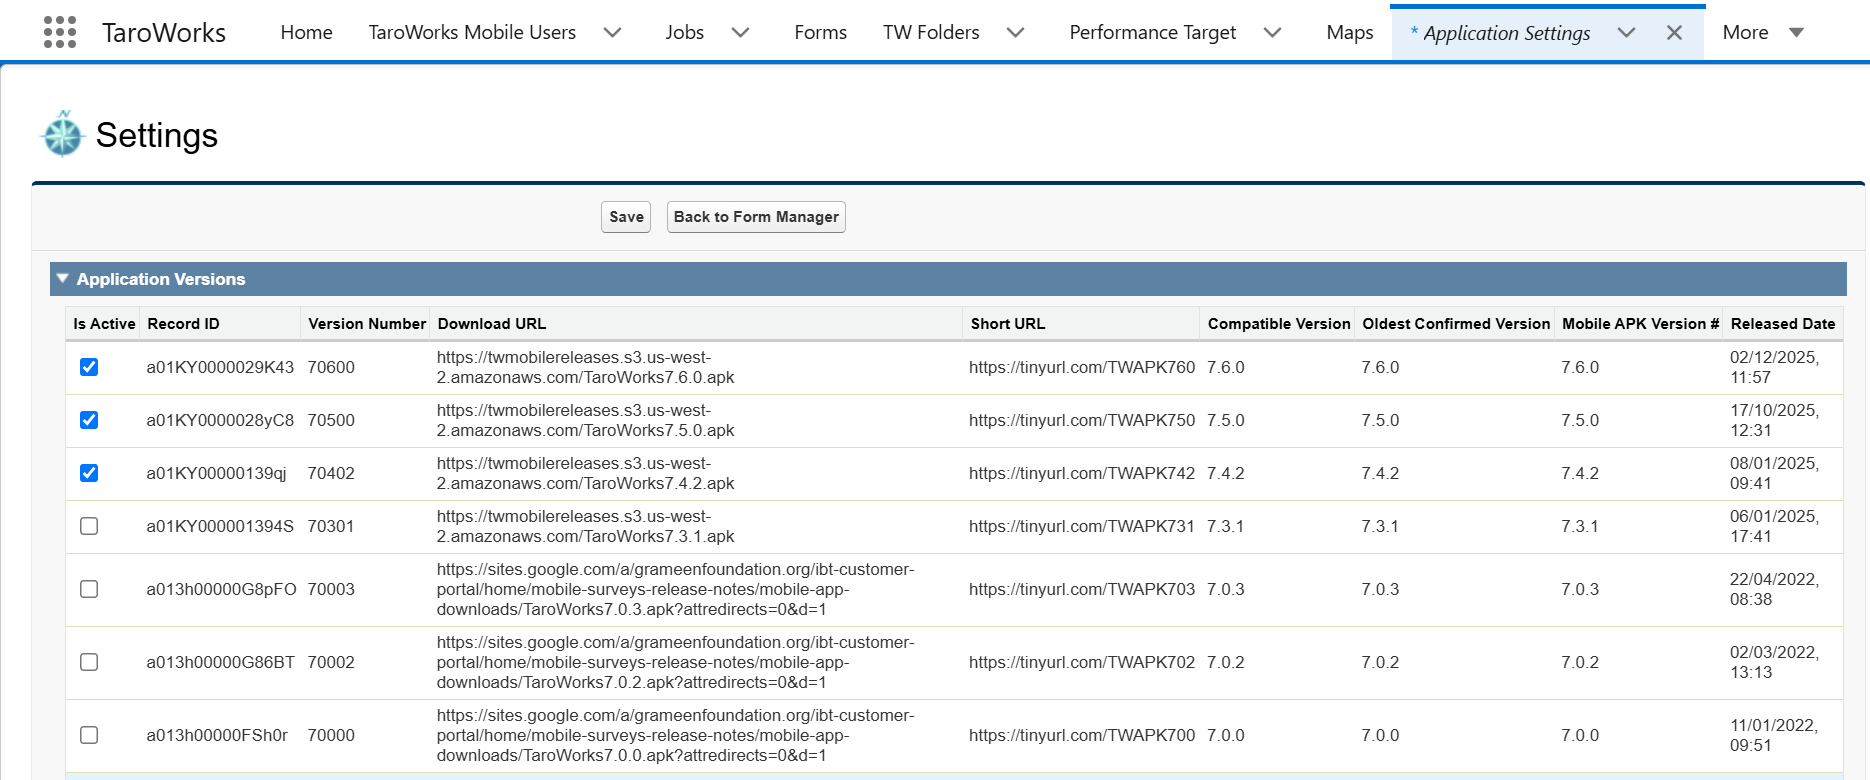
Task: Open the App Launcher grid icon
Action: click(x=60, y=32)
